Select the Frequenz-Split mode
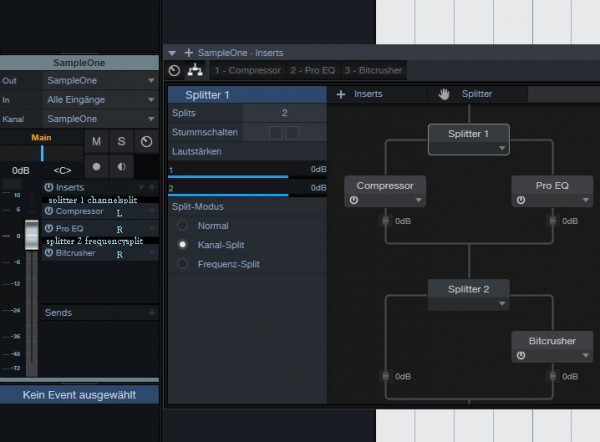600x442 pixels. click(x=183, y=264)
